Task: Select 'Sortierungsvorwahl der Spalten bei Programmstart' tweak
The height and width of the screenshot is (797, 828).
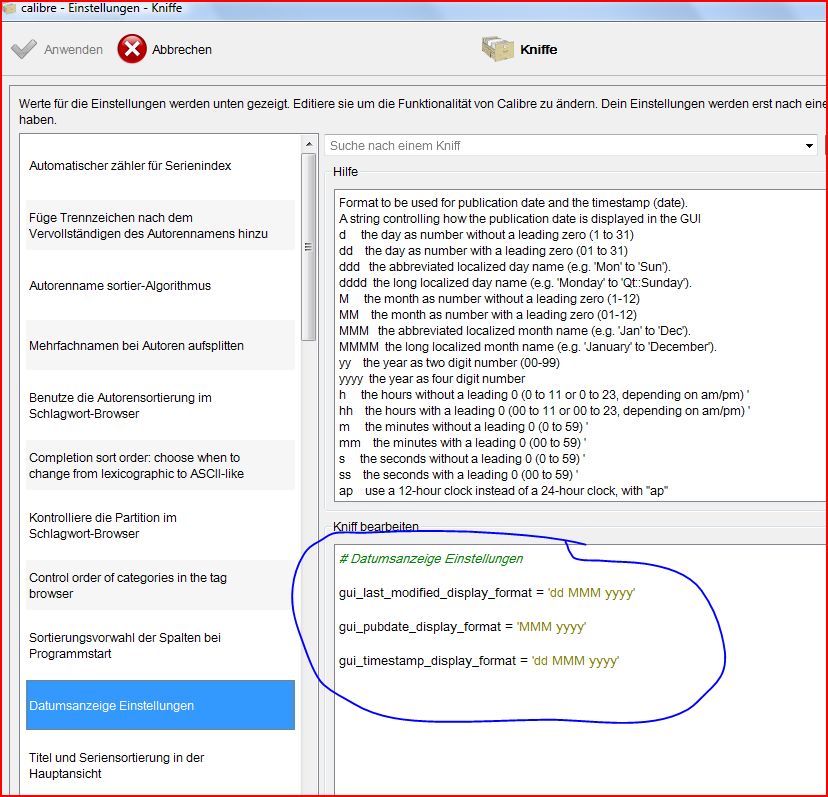Action: coord(160,645)
